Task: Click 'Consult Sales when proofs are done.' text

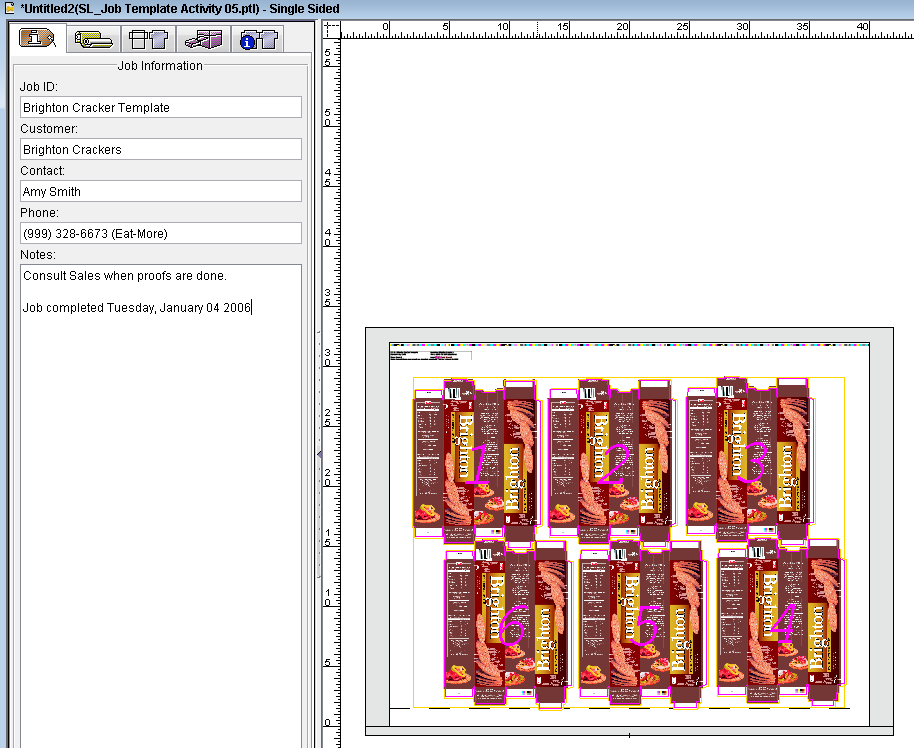Action: click(125, 276)
